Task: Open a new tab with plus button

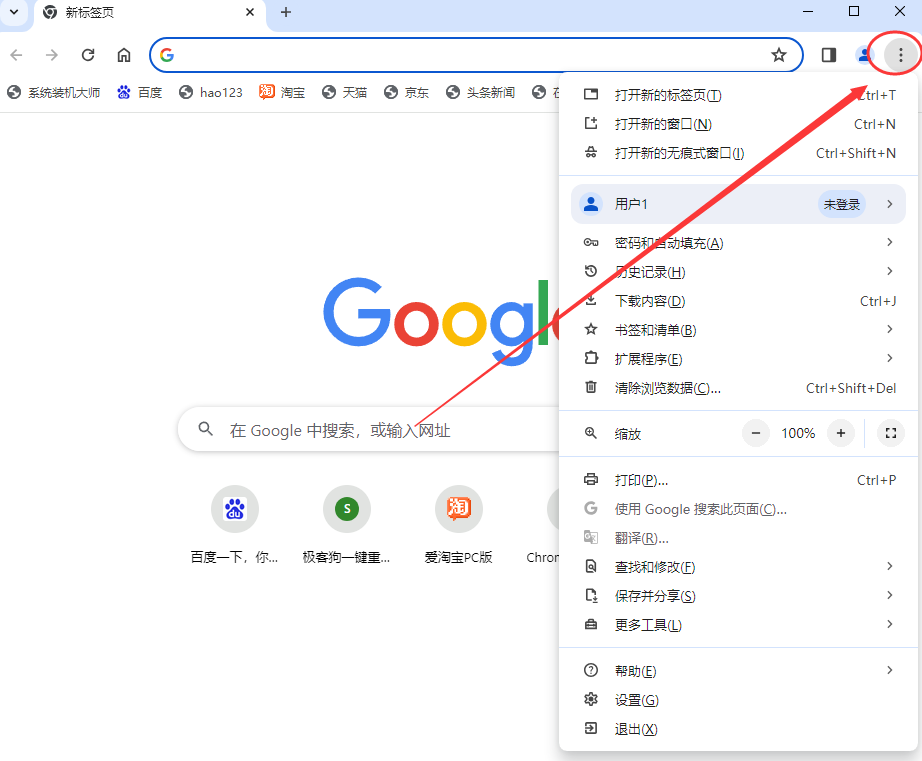Action: [x=286, y=12]
